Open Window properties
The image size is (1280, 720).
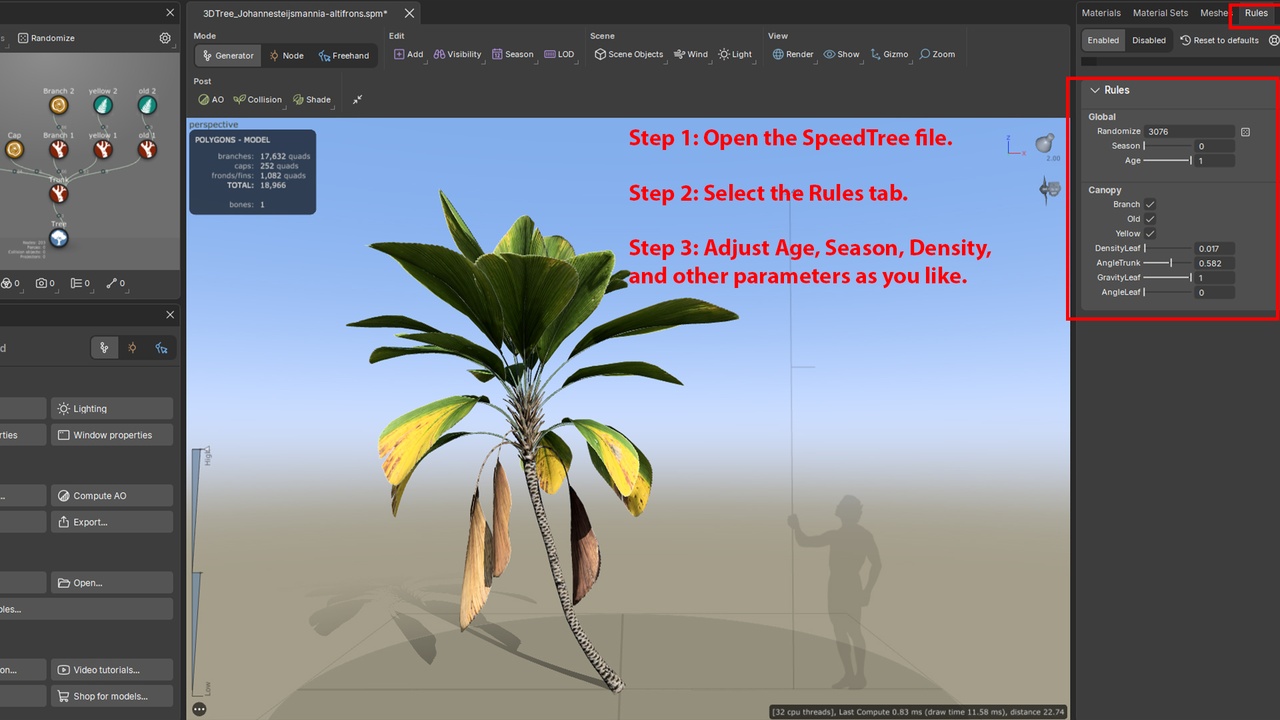pos(111,435)
